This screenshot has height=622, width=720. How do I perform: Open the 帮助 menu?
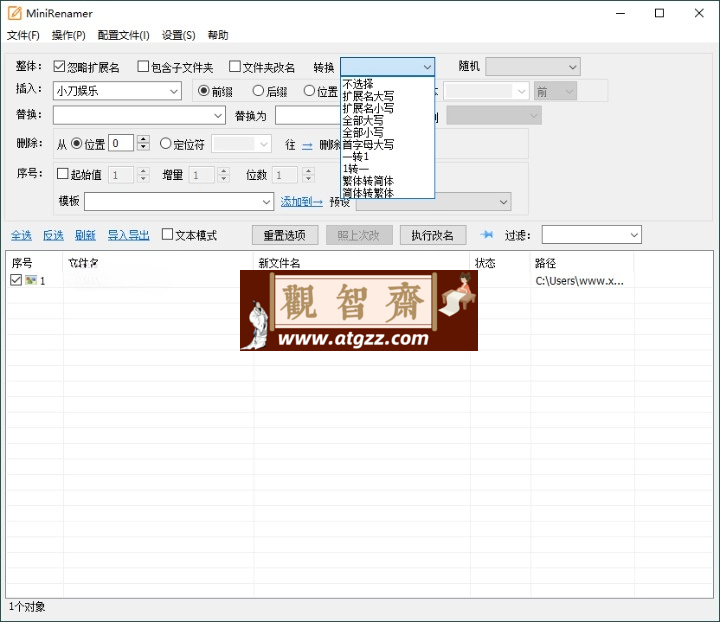218,35
